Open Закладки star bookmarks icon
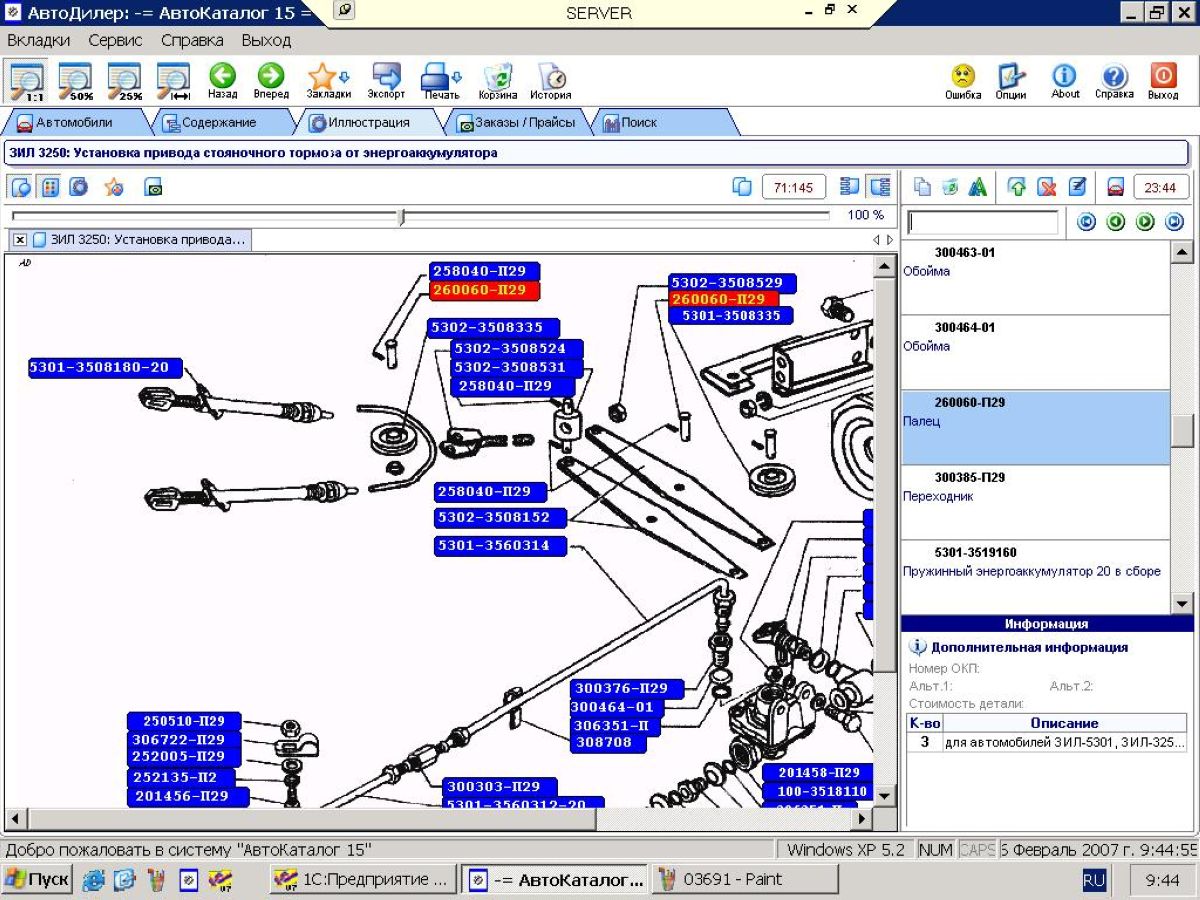This screenshot has height=900, width=1200. [x=322, y=81]
